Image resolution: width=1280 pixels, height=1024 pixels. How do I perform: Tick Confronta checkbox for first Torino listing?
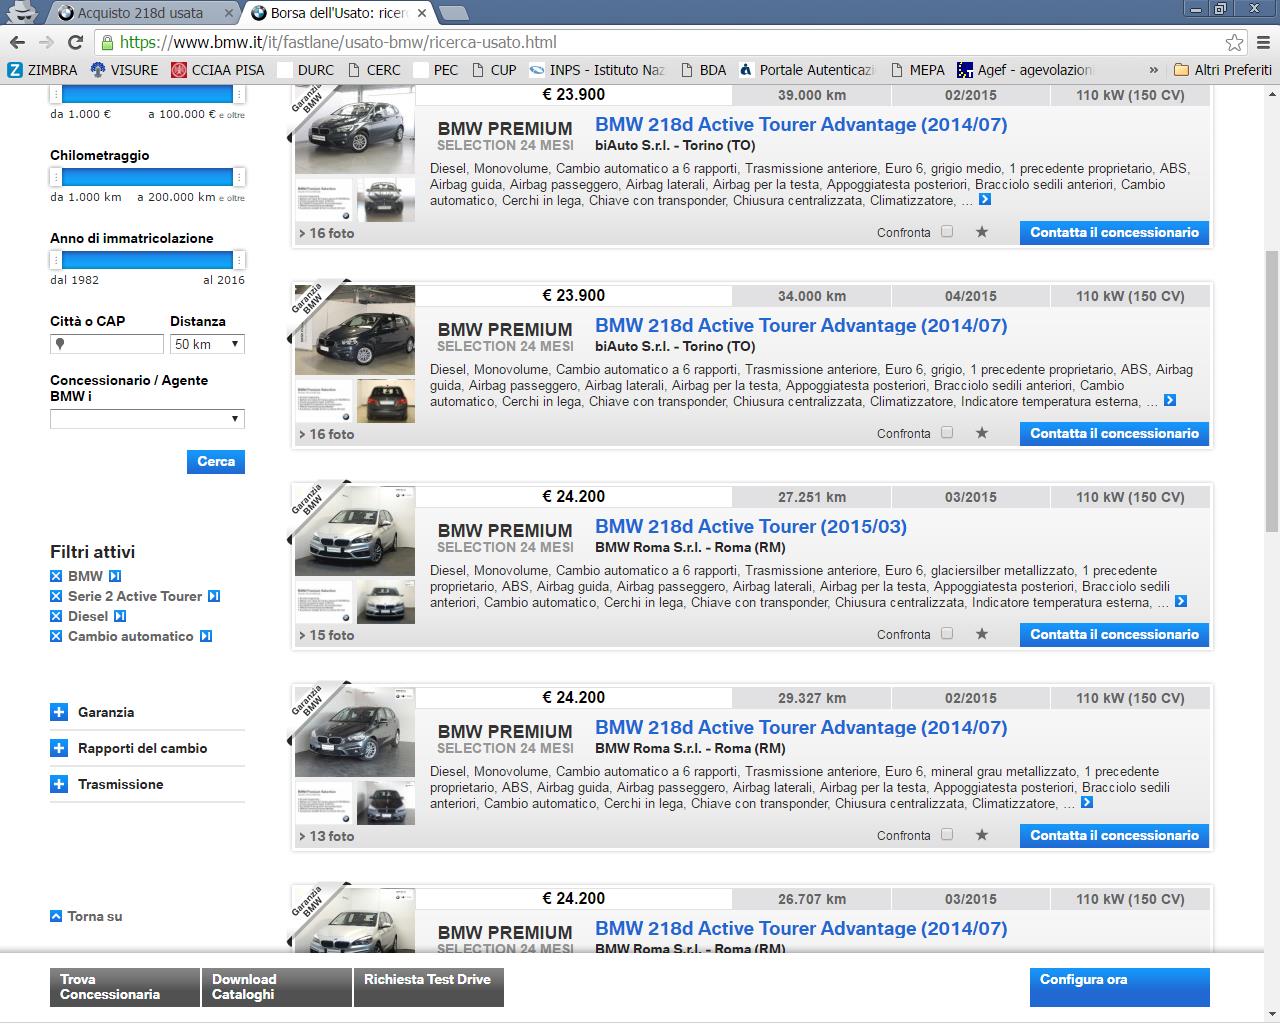(947, 232)
